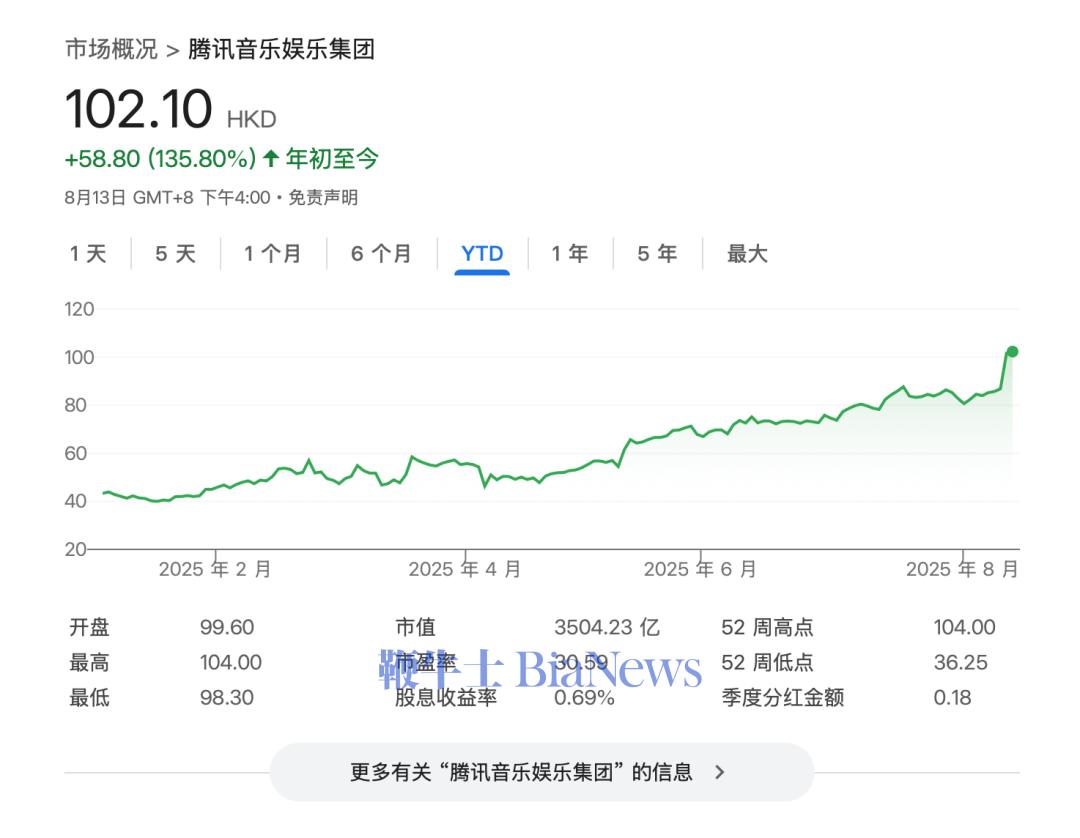Viewport: 1080px width, 838px height.
Task: Click the 季度分红金额 label
Action: pos(782,698)
